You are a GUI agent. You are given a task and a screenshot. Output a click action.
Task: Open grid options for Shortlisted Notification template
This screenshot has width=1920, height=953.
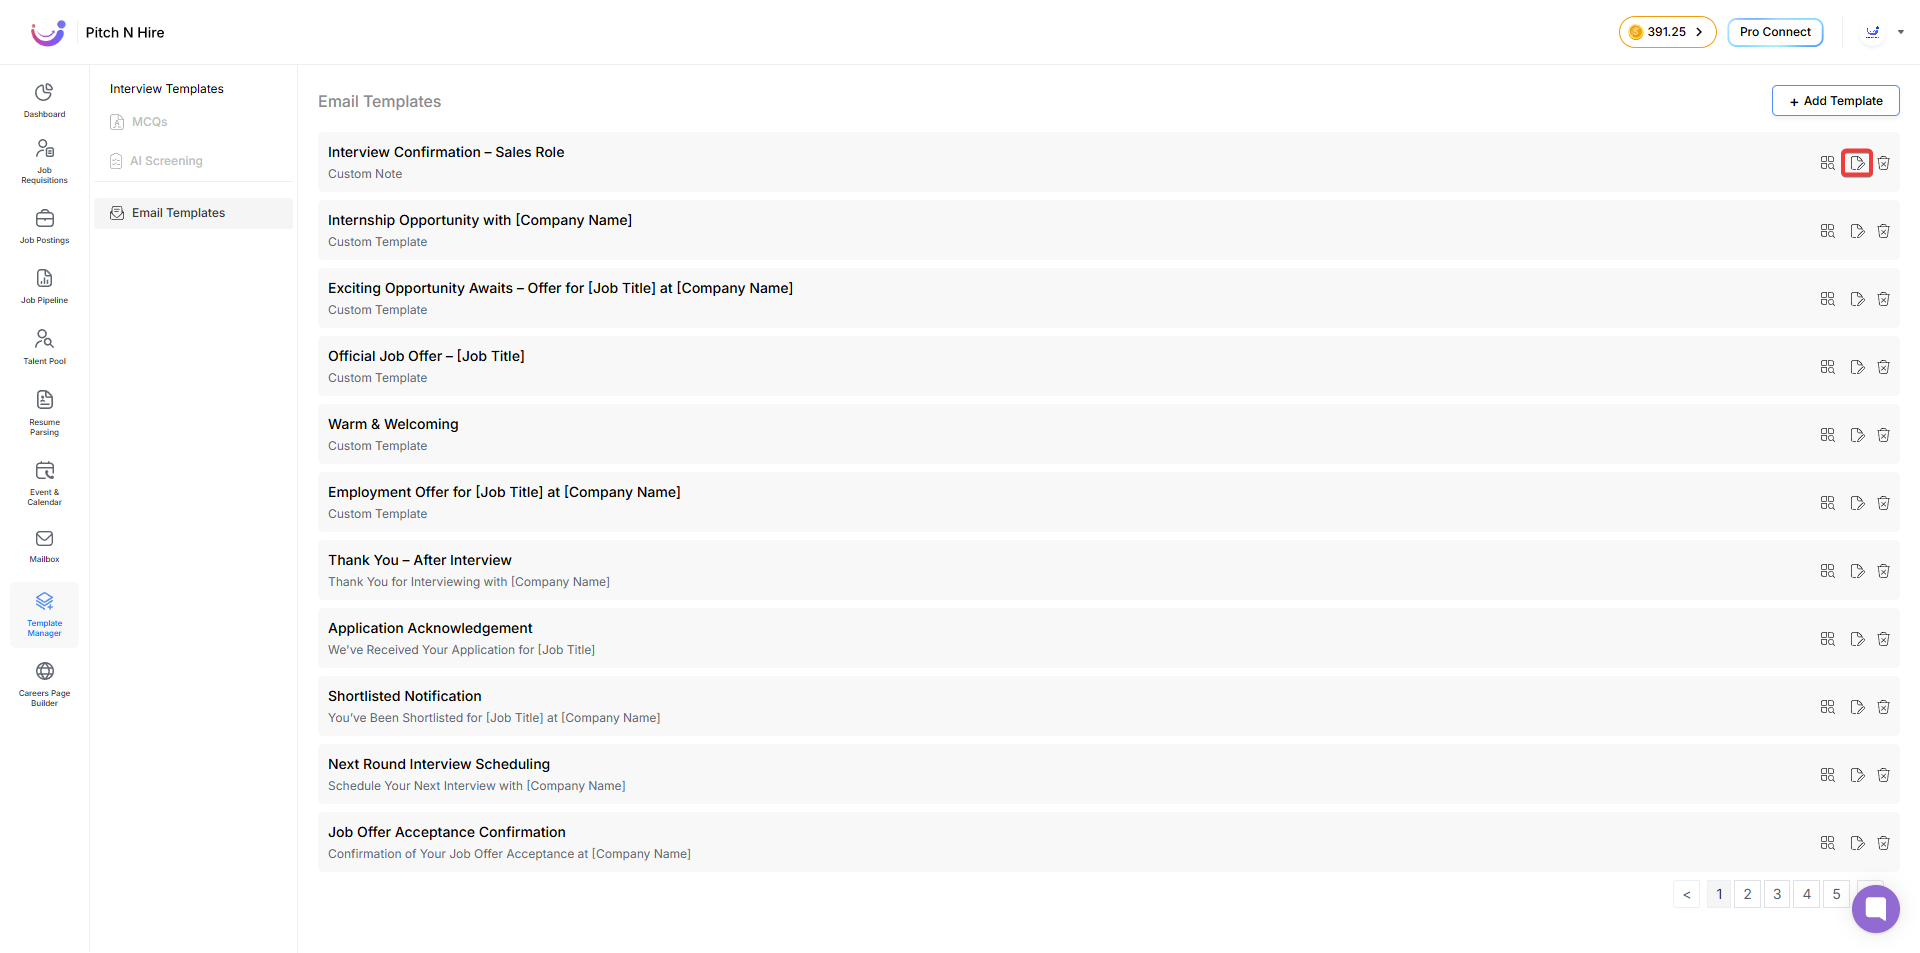(1827, 707)
